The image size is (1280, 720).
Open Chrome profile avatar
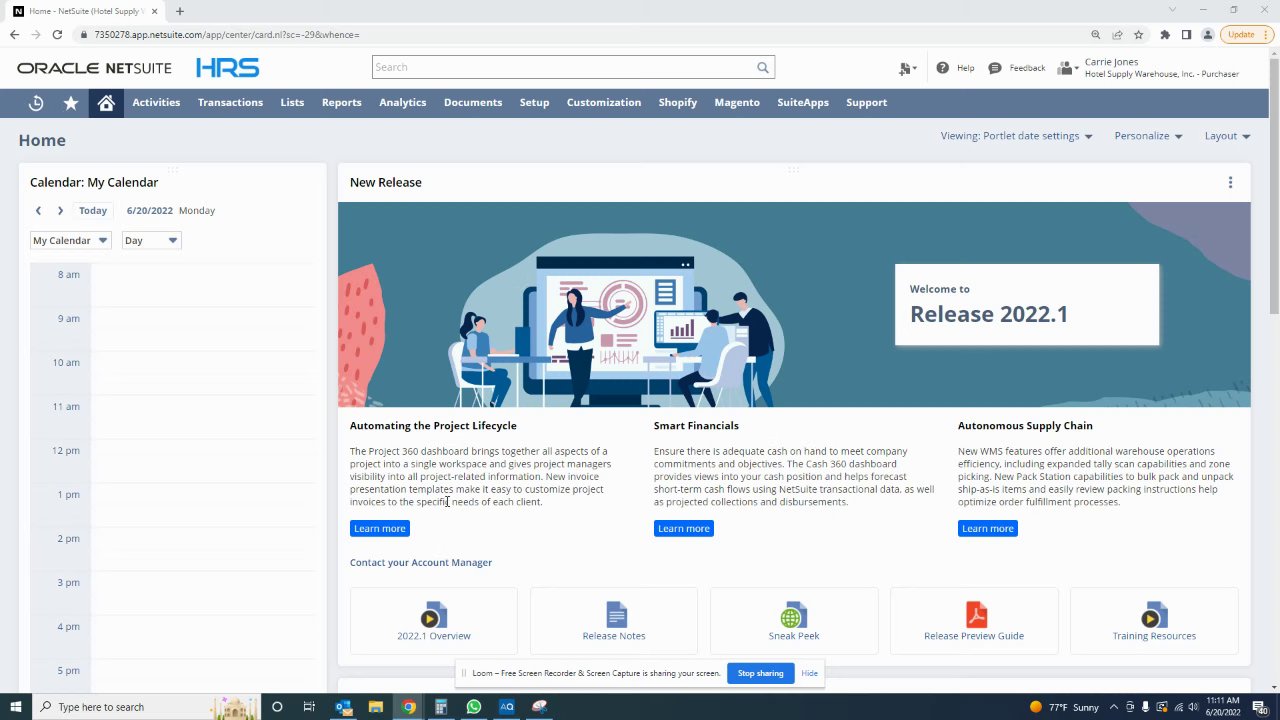[x=1208, y=35]
